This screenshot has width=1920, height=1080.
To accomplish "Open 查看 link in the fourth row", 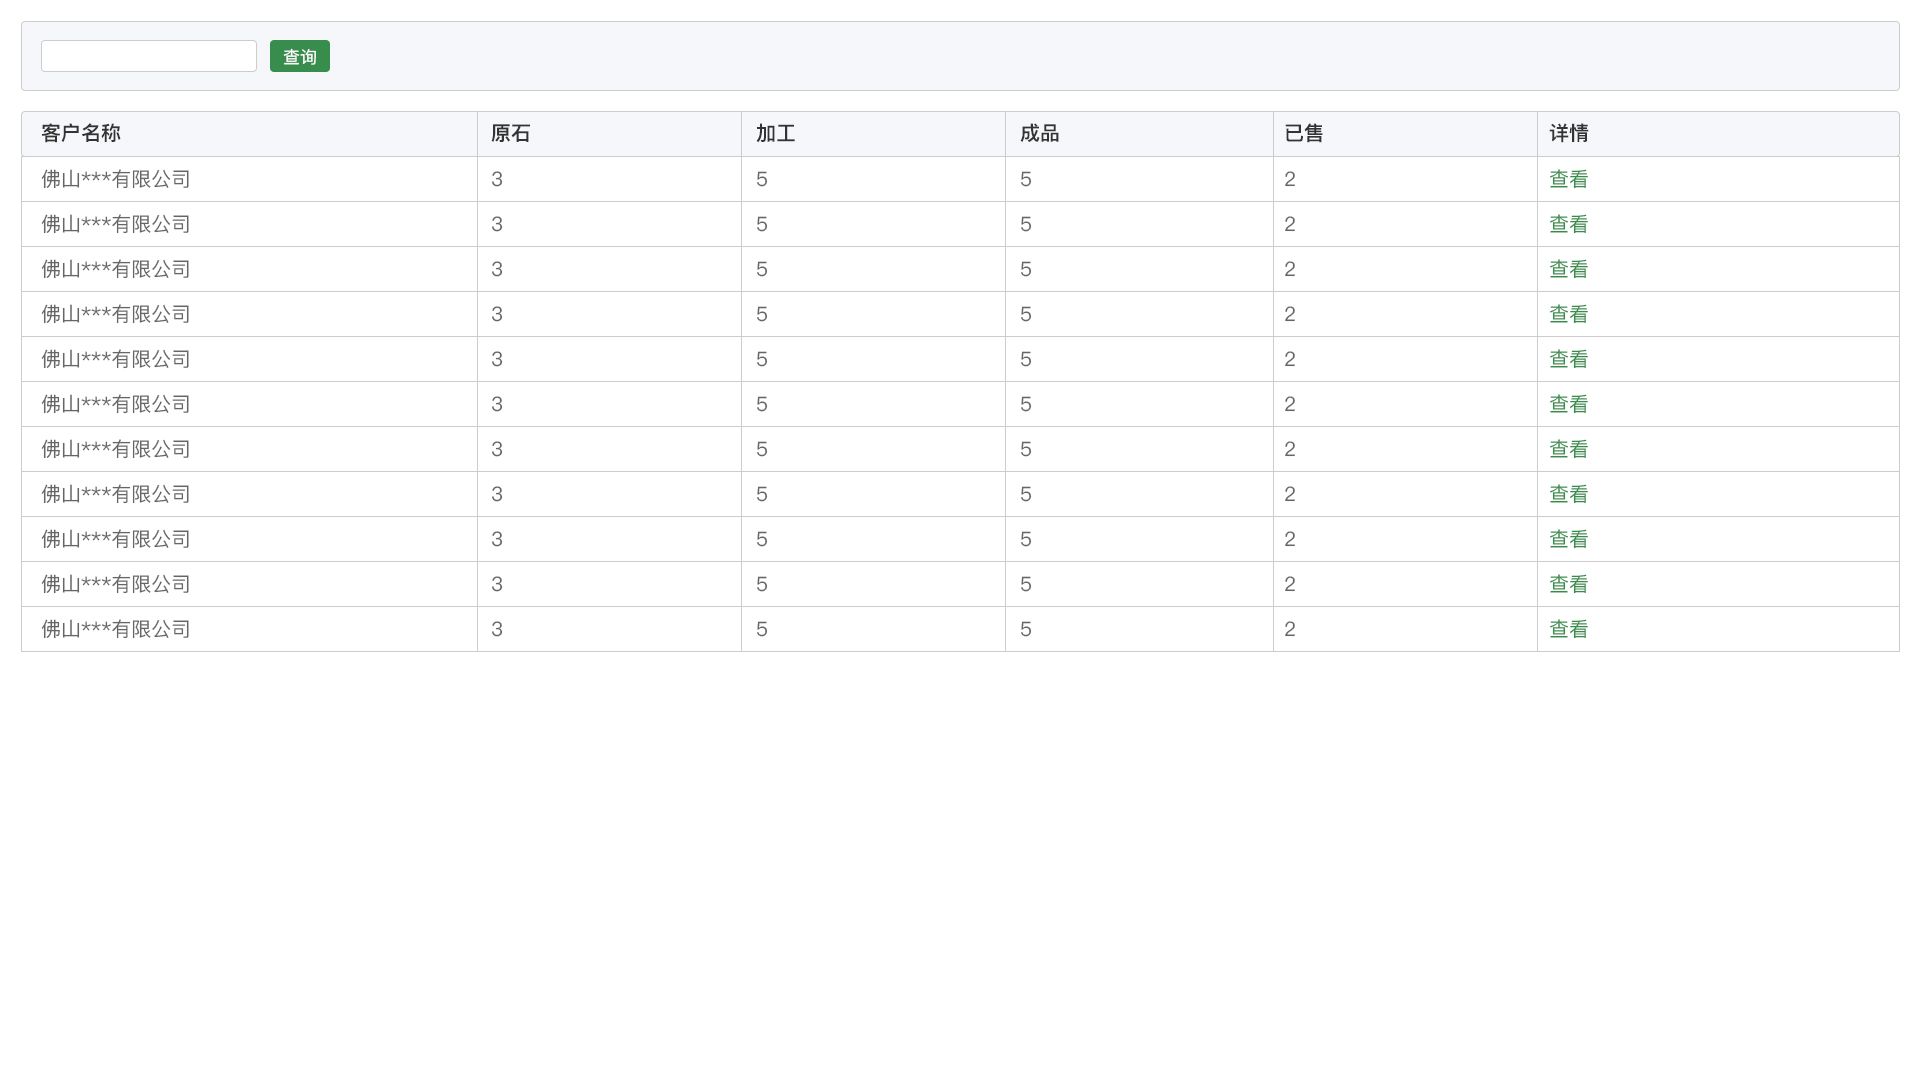I will point(1568,314).
